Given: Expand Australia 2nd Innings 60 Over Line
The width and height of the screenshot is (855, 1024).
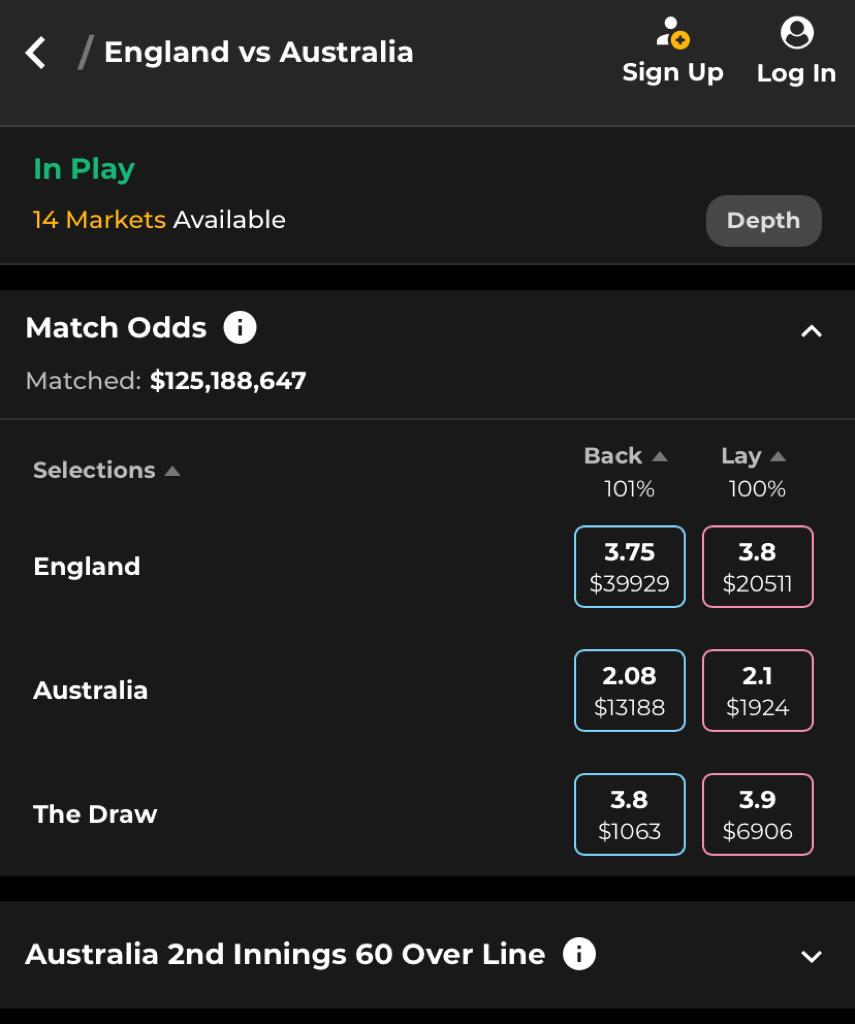Looking at the screenshot, I should pyautogui.click(x=811, y=956).
